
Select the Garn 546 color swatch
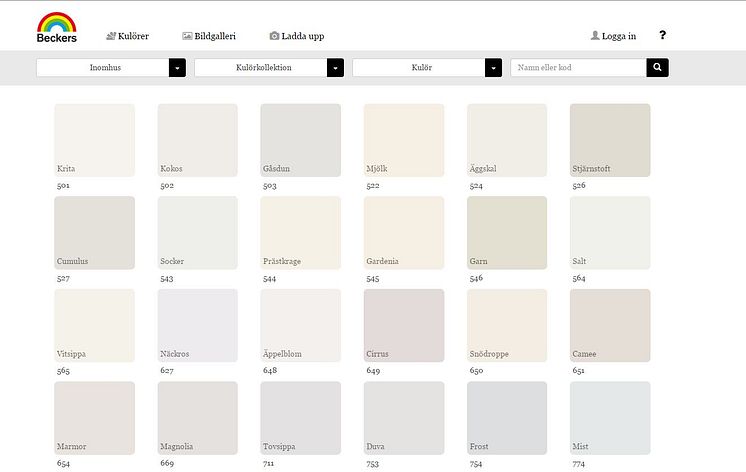[x=507, y=233]
